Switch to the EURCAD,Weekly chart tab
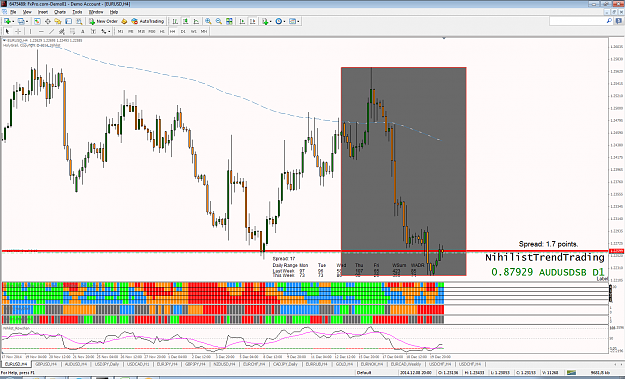625x379 pixels. pos(406,364)
